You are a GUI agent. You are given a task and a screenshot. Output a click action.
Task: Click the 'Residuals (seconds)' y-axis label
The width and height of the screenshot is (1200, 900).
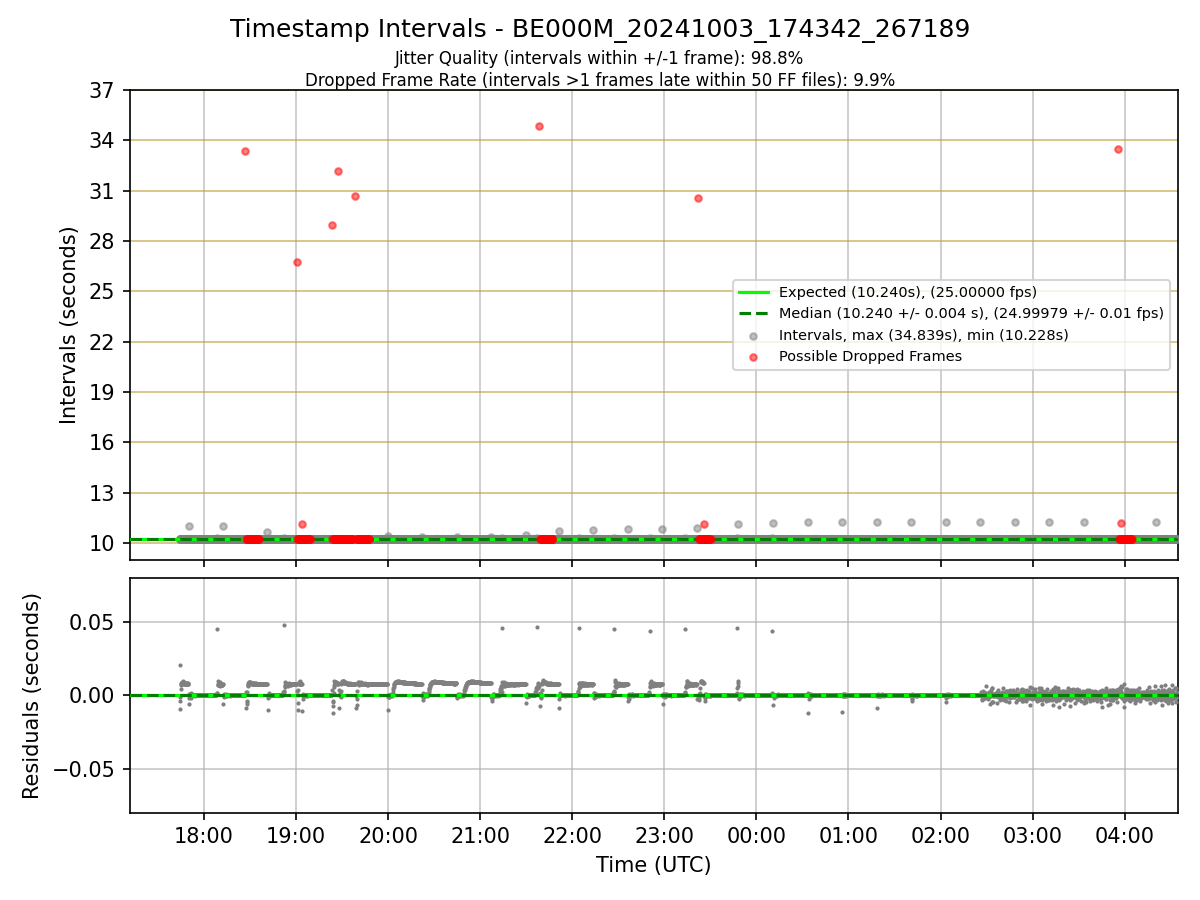[31, 696]
